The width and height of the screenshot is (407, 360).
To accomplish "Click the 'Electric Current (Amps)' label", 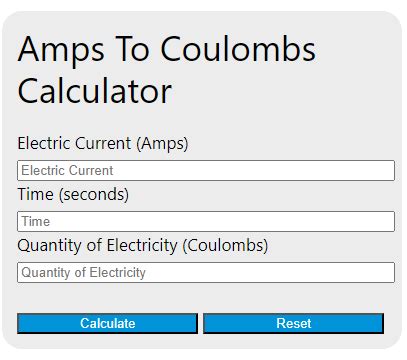I will pyautogui.click(x=103, y=144).
